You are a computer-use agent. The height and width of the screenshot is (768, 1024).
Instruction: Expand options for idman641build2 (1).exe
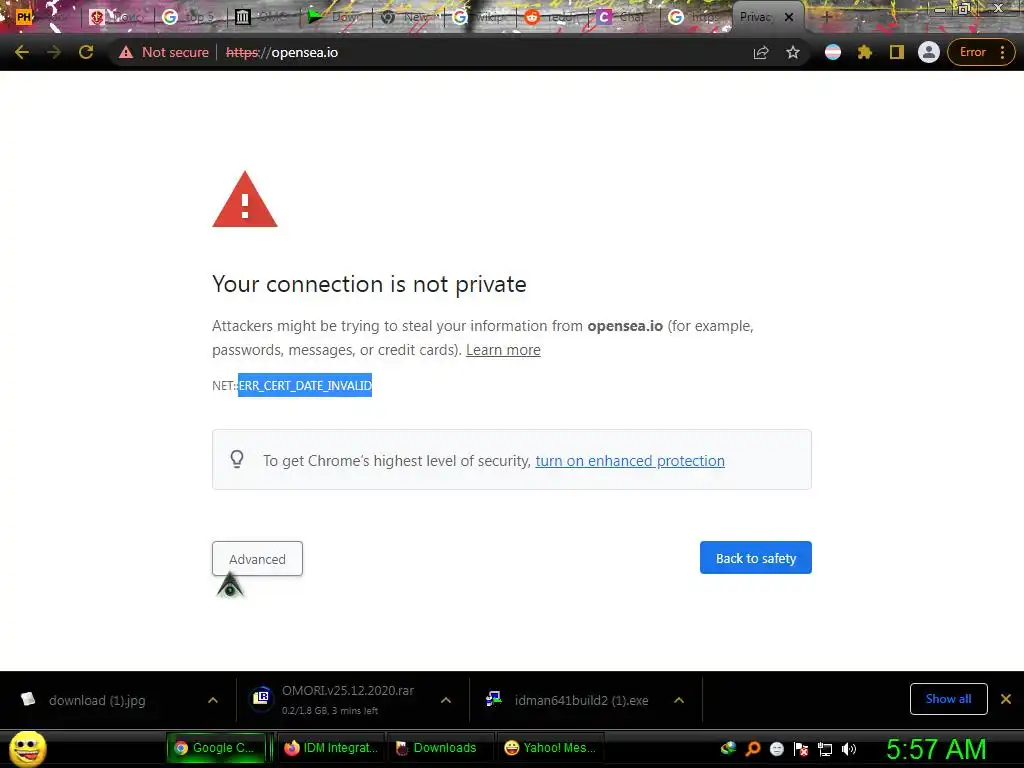[x=679, y=700]
